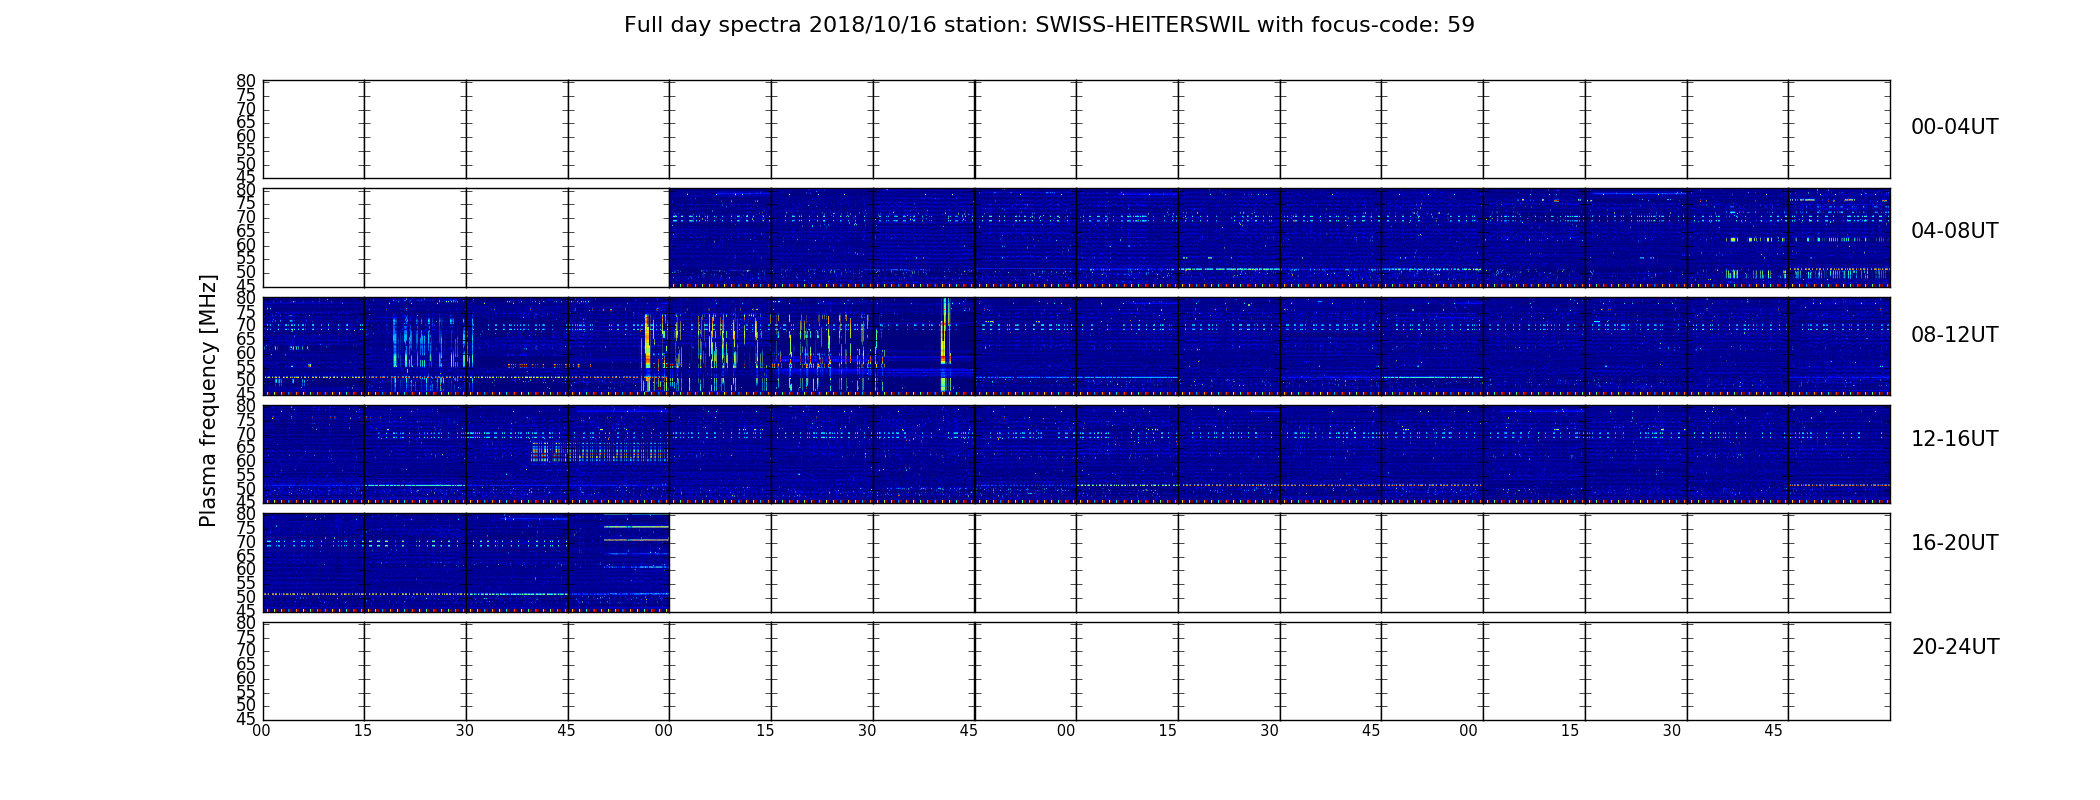This screenshot has height=800, width=2100.
Task: Click the green horizontal lines closing the 16-20UT data
Action: 636,533
